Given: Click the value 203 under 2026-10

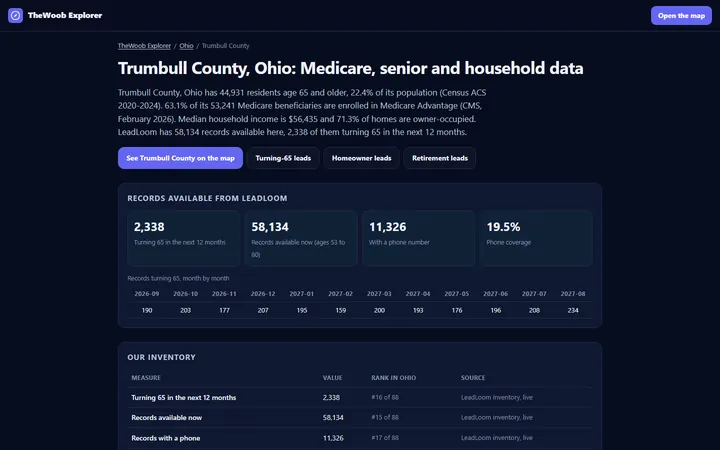Looking at the screenshot, I should pyautogui.click(x=186, y=310).
